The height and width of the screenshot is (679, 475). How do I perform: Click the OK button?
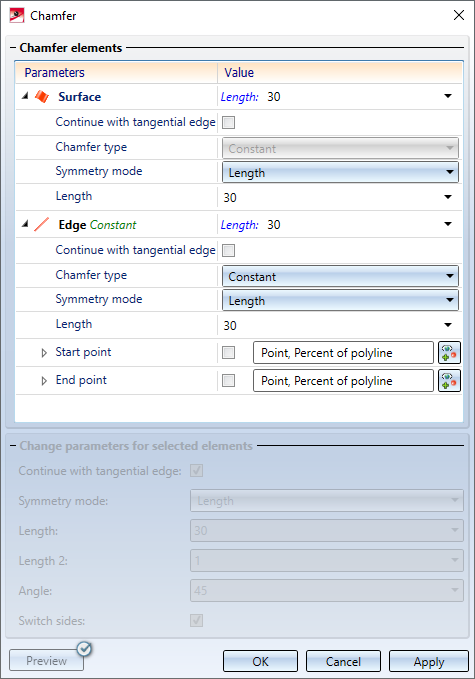pyautogui.click(x=260, y=661)
